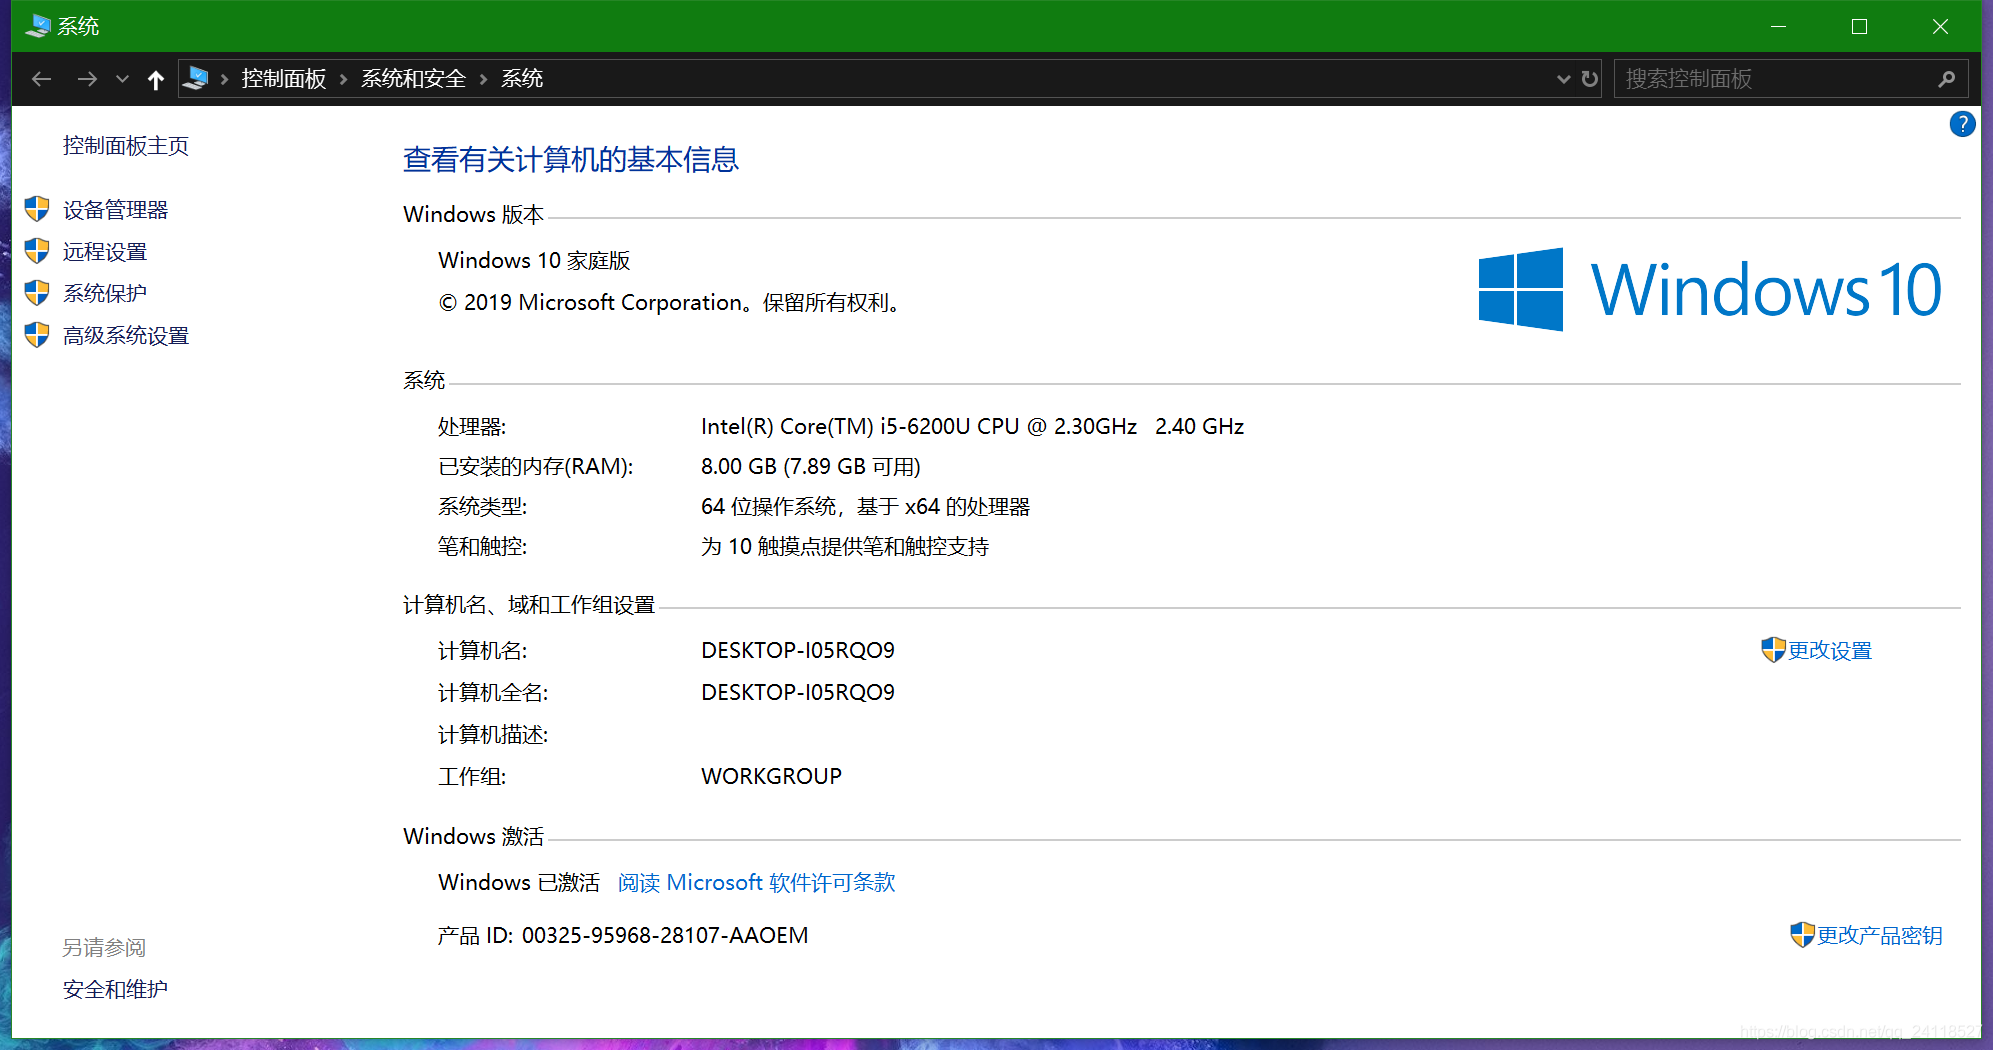This screenshot has height=1050, width=1993.
Task: Click the Windows 10 家庭版 edition text
Action: click(x=534, y=261)
